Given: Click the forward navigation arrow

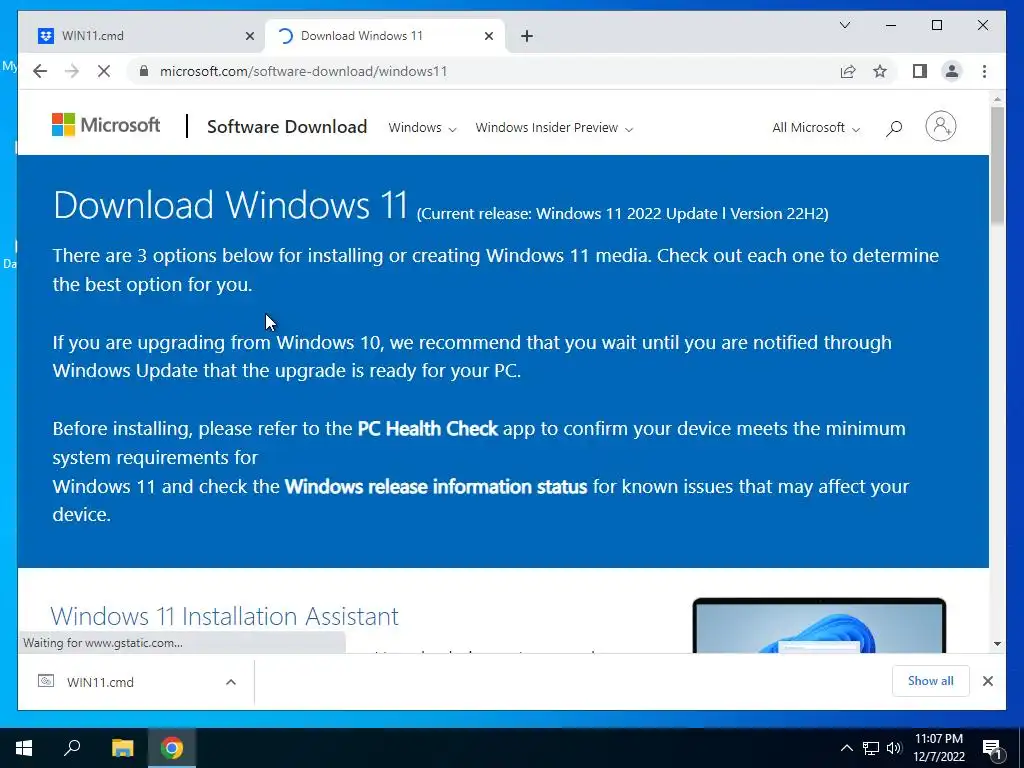Looking at the screenshot, I should 72,71.
